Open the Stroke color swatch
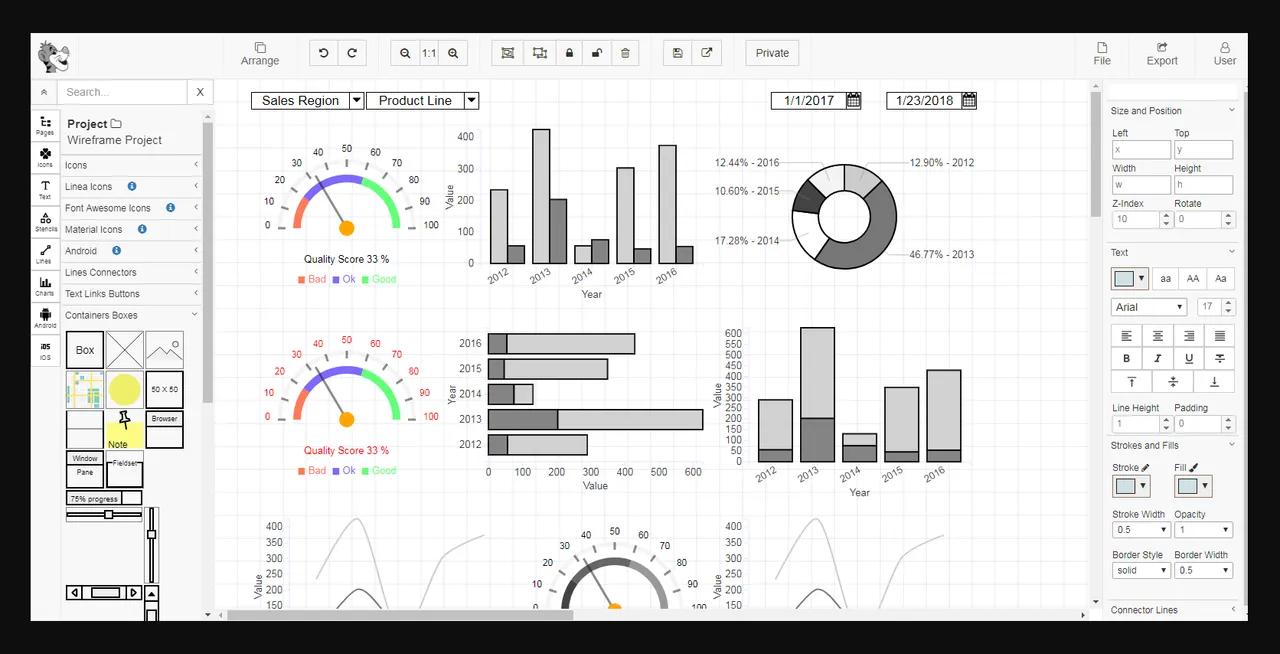The image size is (1280, 654). tap(1131, 486)
